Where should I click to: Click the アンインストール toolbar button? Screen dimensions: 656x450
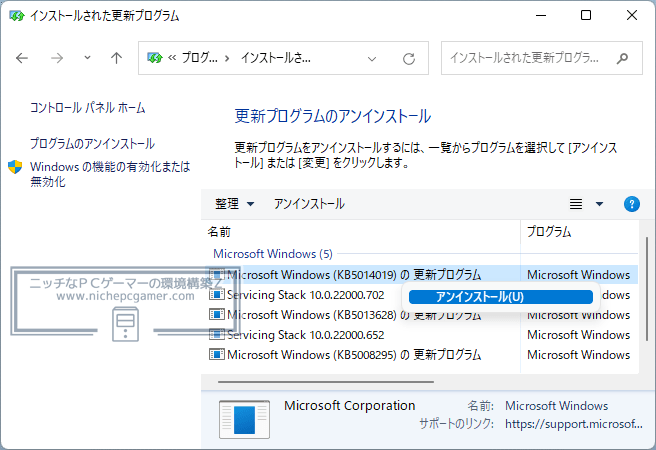(309, 204)
